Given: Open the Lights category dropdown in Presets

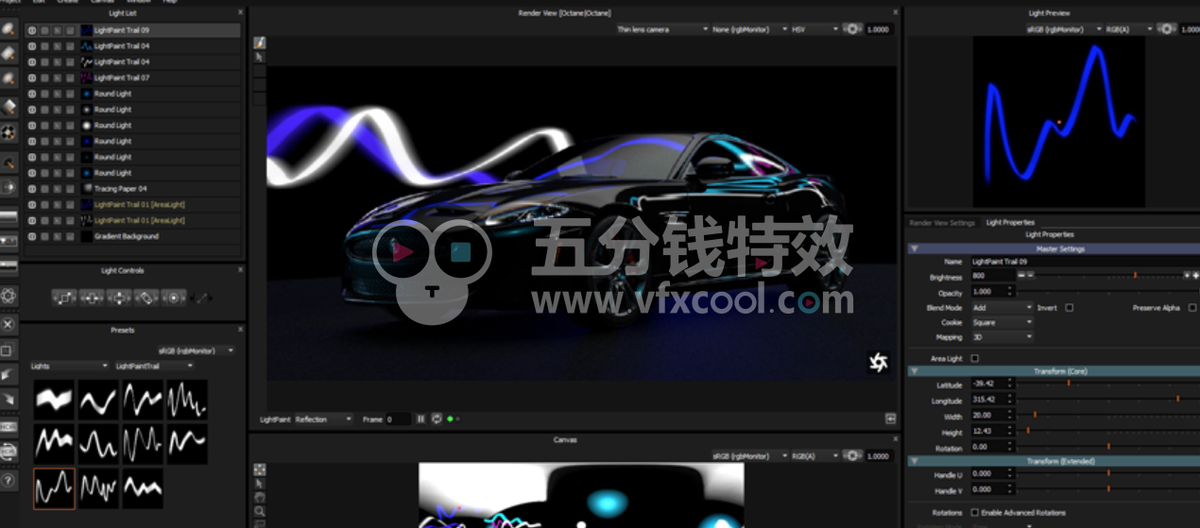Looking at the screenshot, I should point(69,366).
